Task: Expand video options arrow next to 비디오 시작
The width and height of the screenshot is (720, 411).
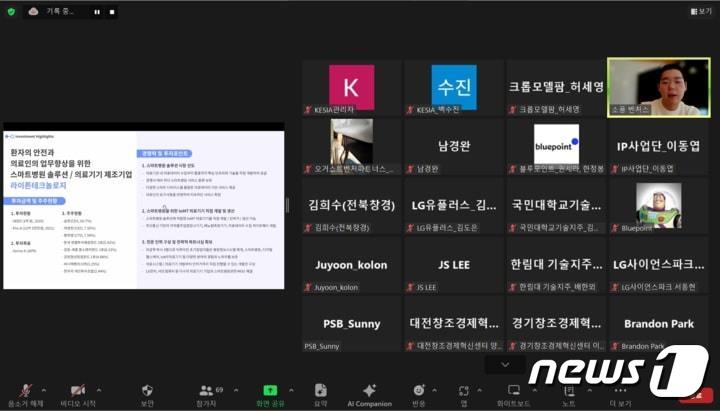Action: click(98, 390)
